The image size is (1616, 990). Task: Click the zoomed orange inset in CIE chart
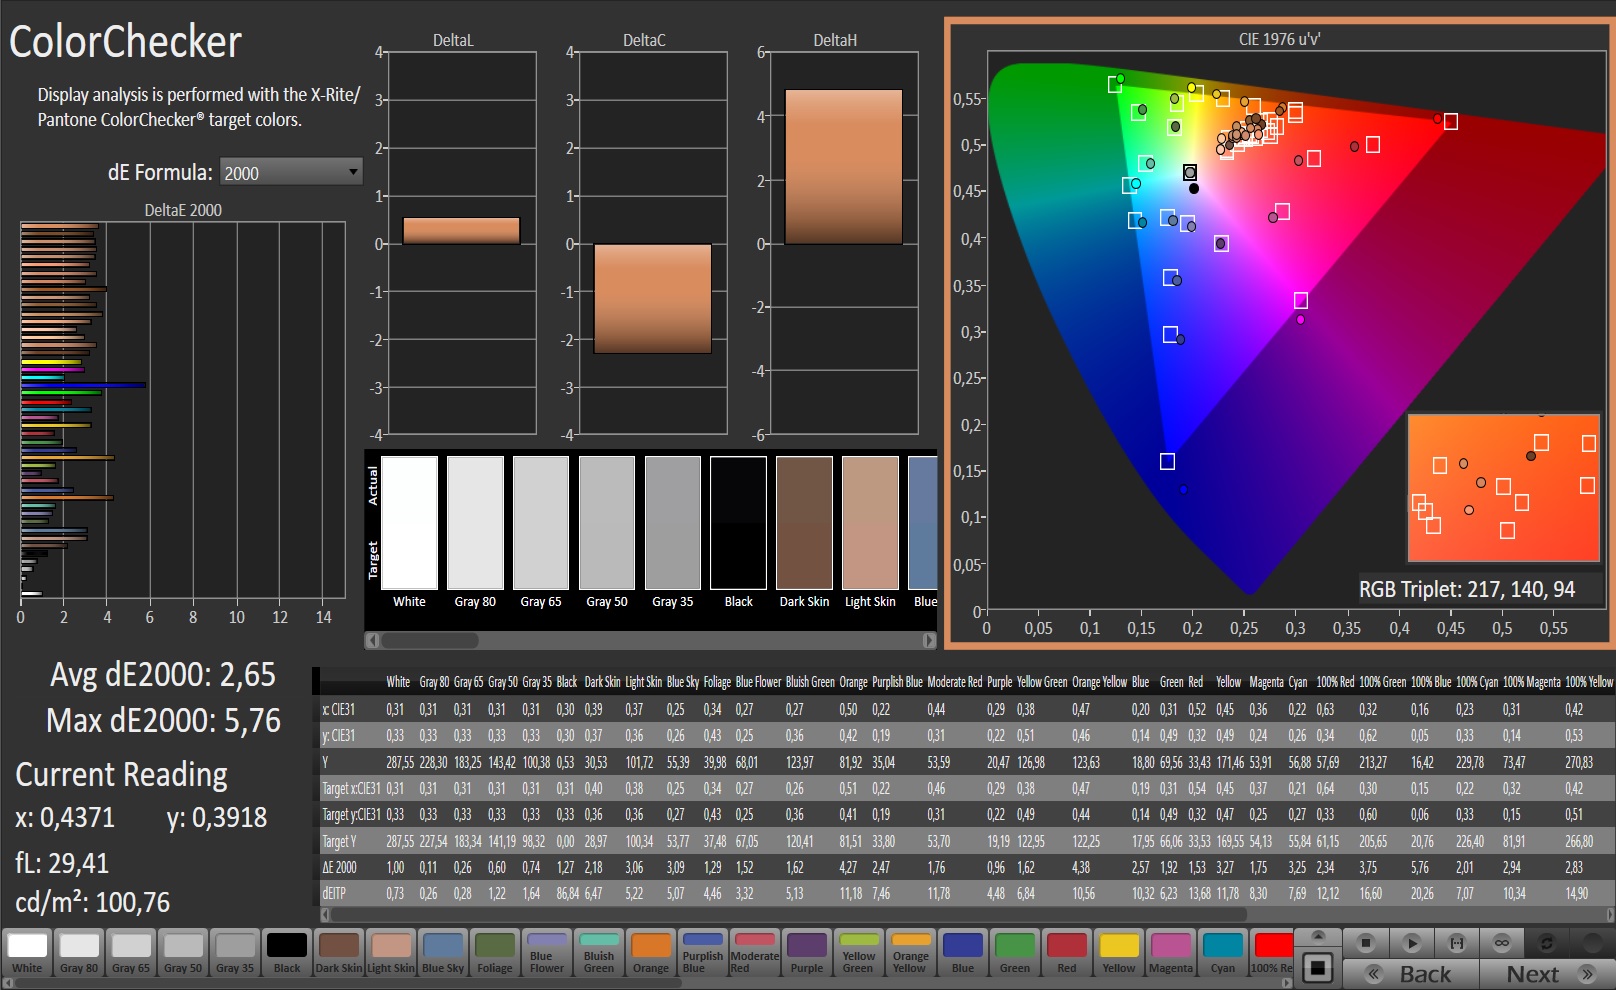[1504, 487]
